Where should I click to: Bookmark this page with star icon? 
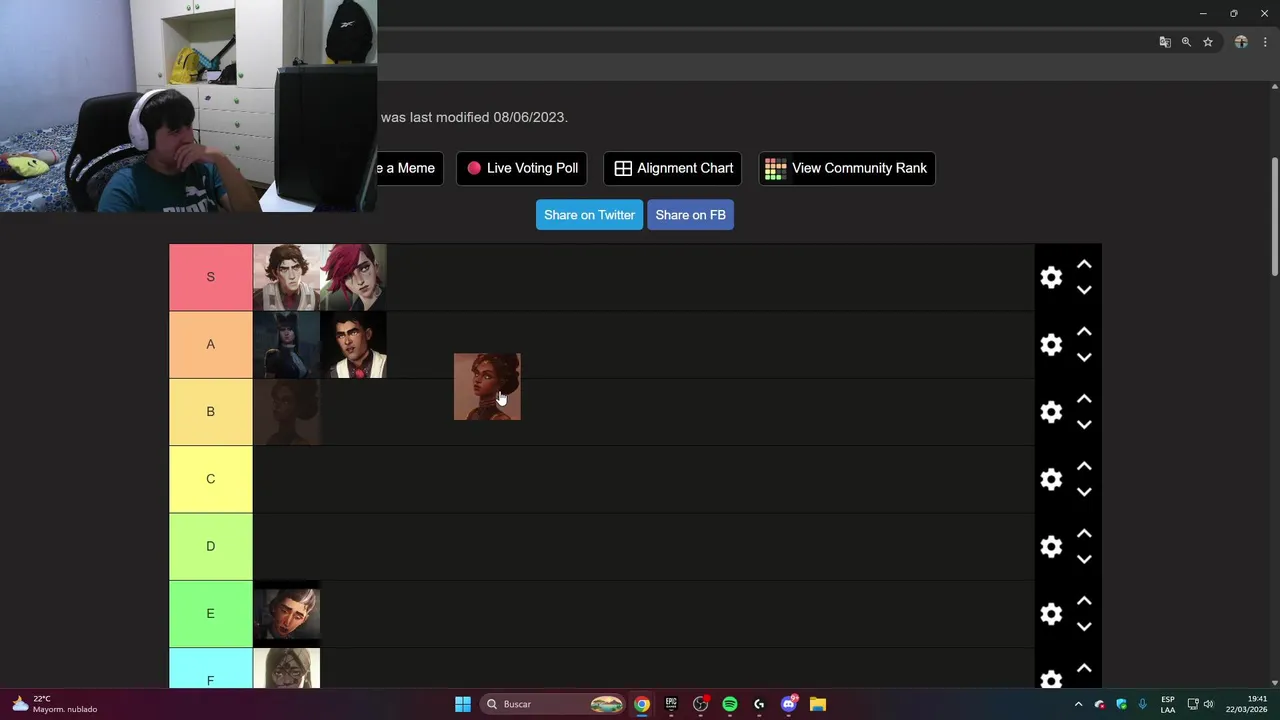(1208, 42)
